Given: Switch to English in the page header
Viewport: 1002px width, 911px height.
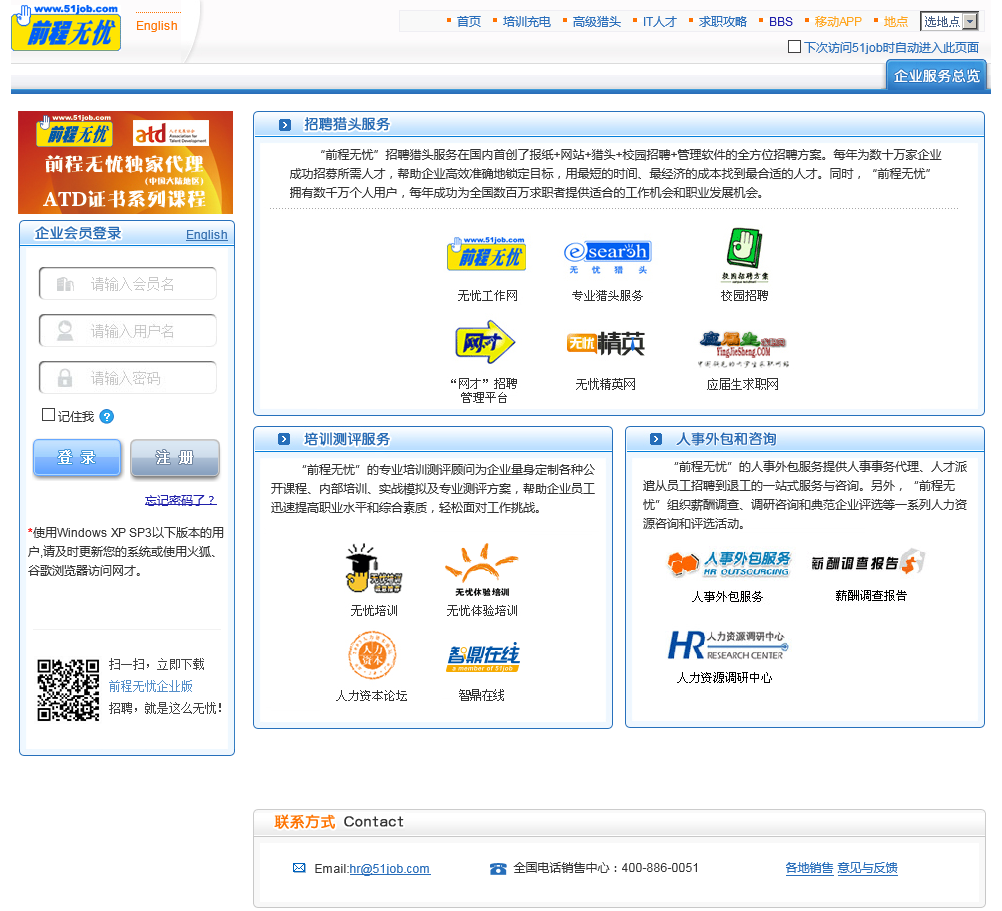Looking at the screenshot, I should click(157, 26).
